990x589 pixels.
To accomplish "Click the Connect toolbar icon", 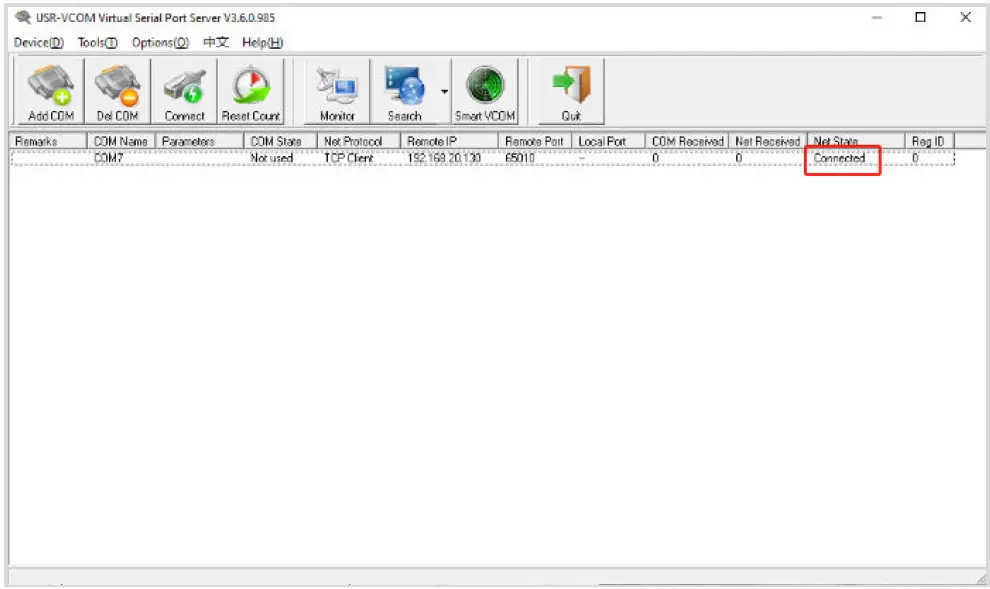I will [x=184, y=92].
